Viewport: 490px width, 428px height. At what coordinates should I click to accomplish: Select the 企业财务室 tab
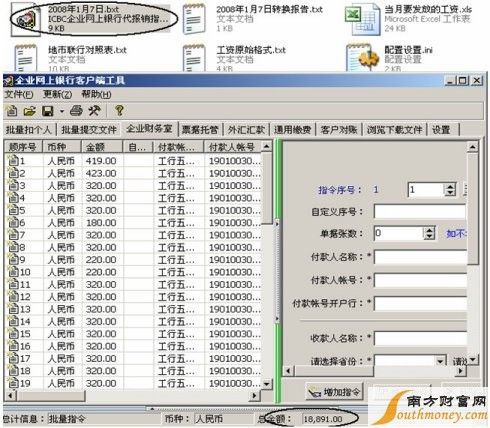point(149,129)
